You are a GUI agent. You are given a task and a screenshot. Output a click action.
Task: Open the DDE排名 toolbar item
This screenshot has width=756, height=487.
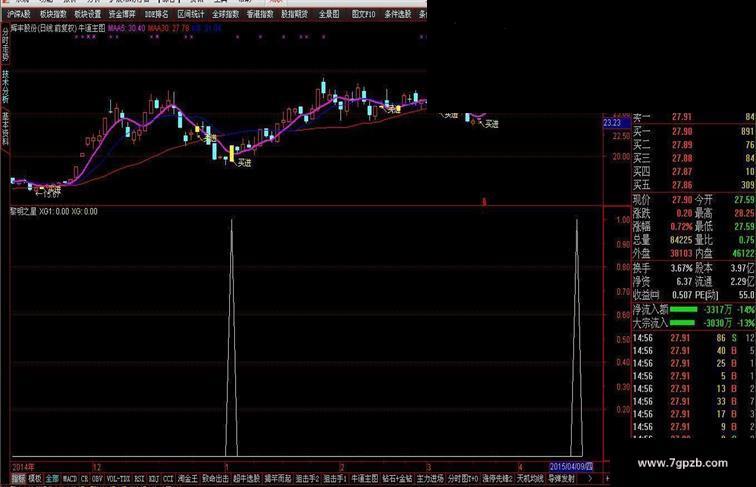(157, 14)
